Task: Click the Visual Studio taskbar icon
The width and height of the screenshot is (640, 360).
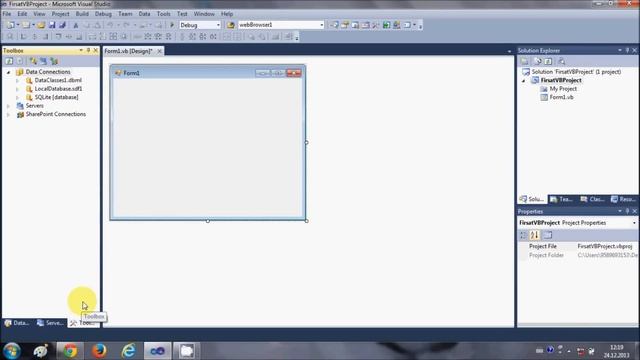Action: click(x=157, y=351)
